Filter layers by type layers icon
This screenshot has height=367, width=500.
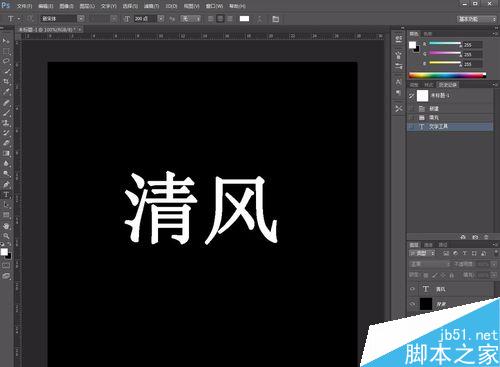click(x=465, y=253)
